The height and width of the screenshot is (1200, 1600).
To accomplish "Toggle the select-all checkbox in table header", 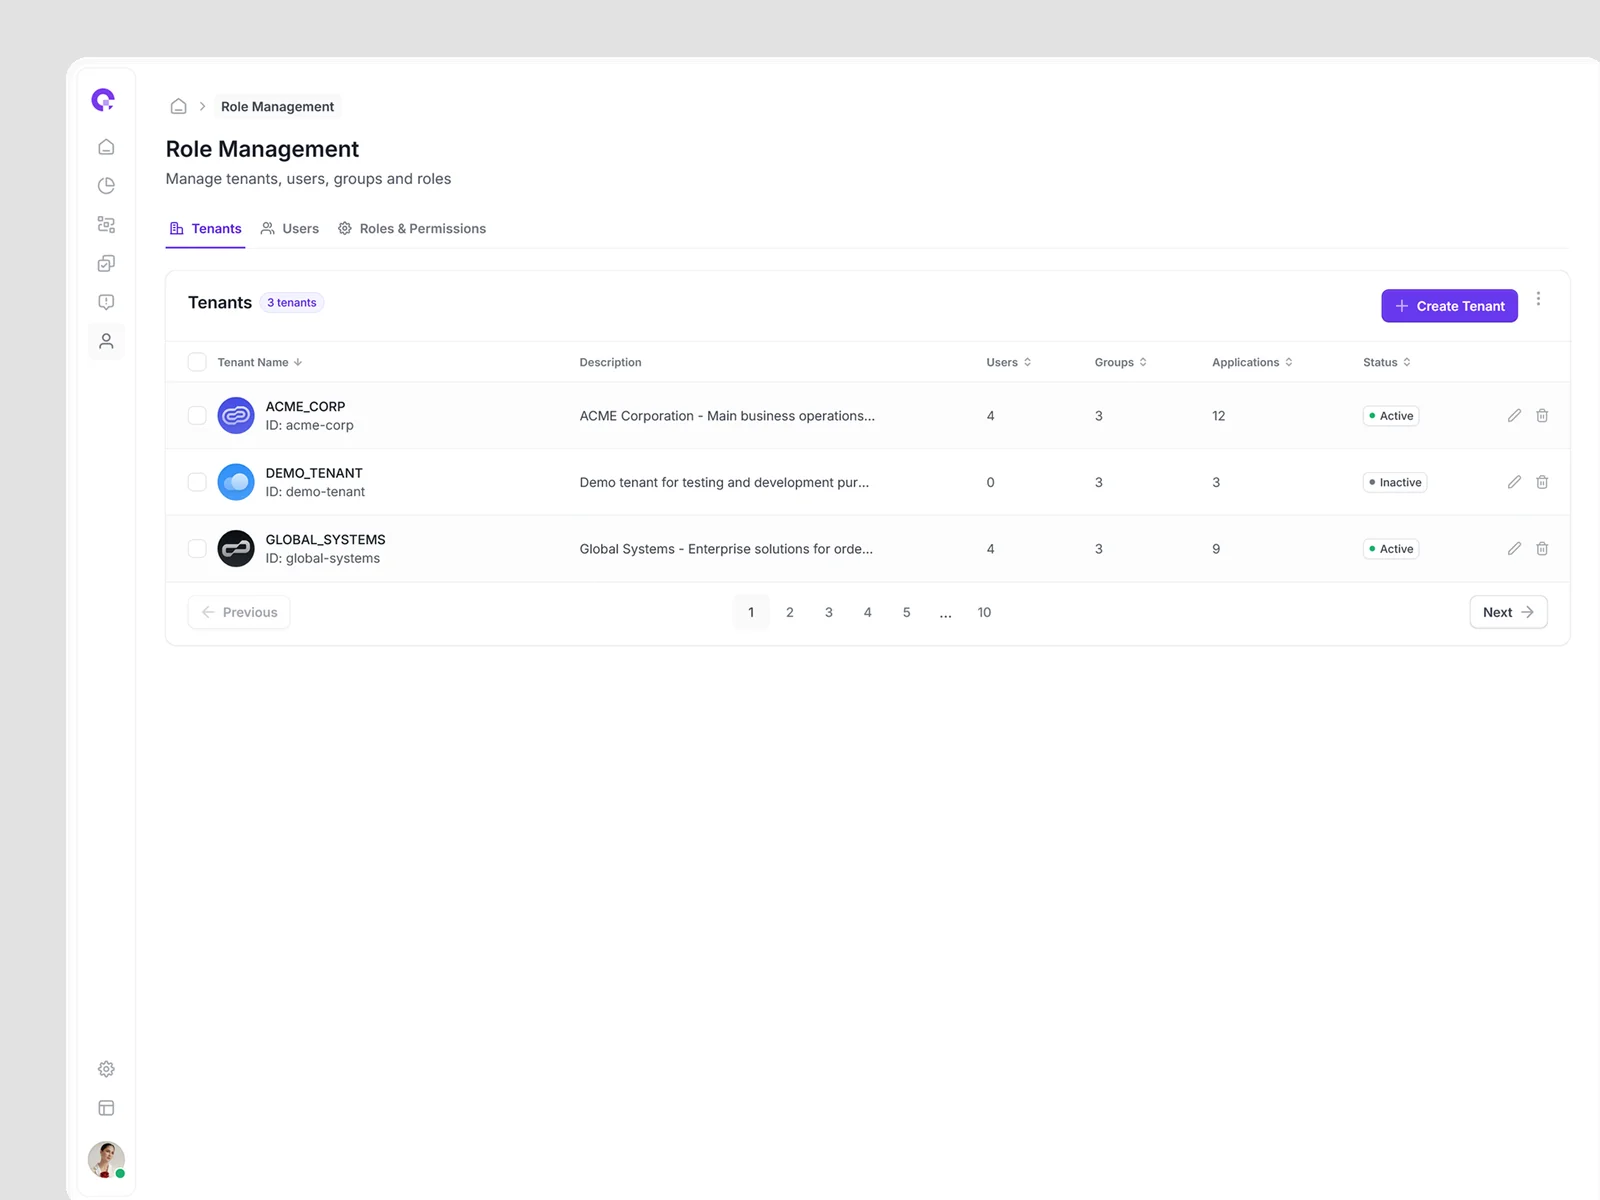I will tap(197, 362).
